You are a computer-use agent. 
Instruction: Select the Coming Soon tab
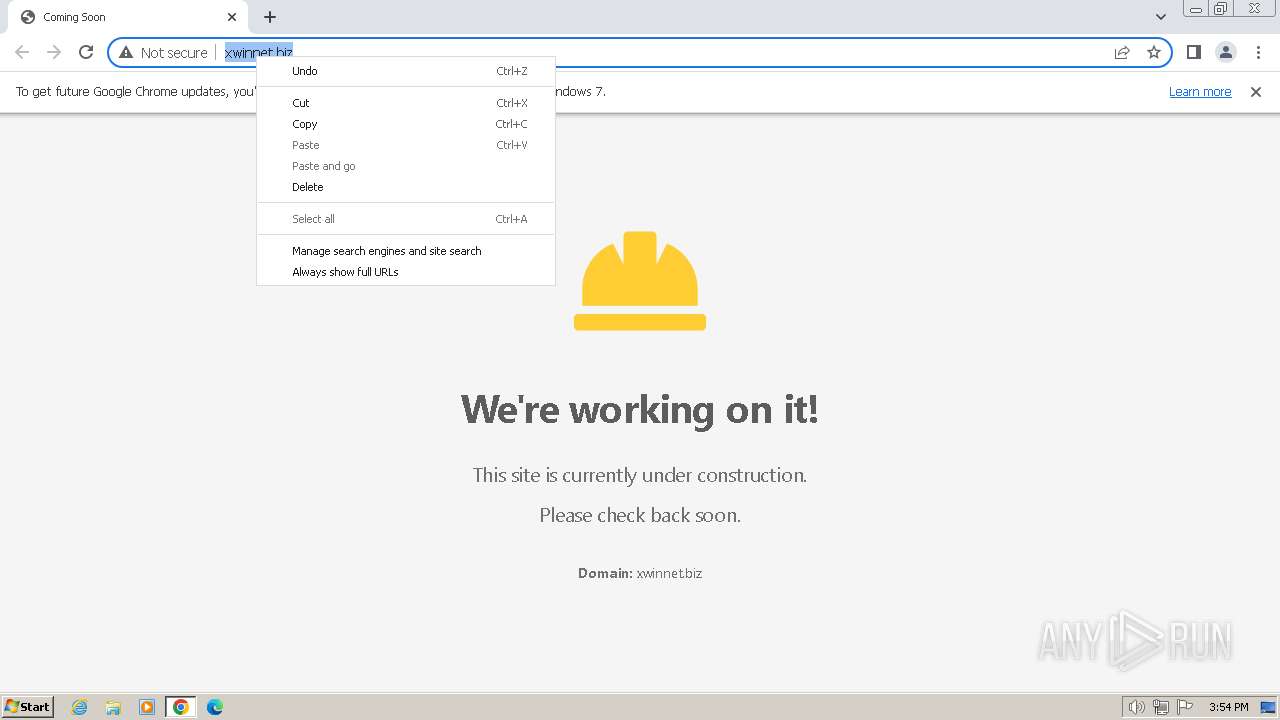(127, 17)
